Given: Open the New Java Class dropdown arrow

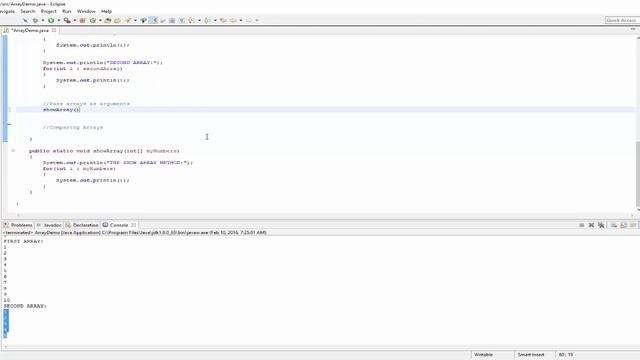Looking at the screenshot, I should point(100,20).
